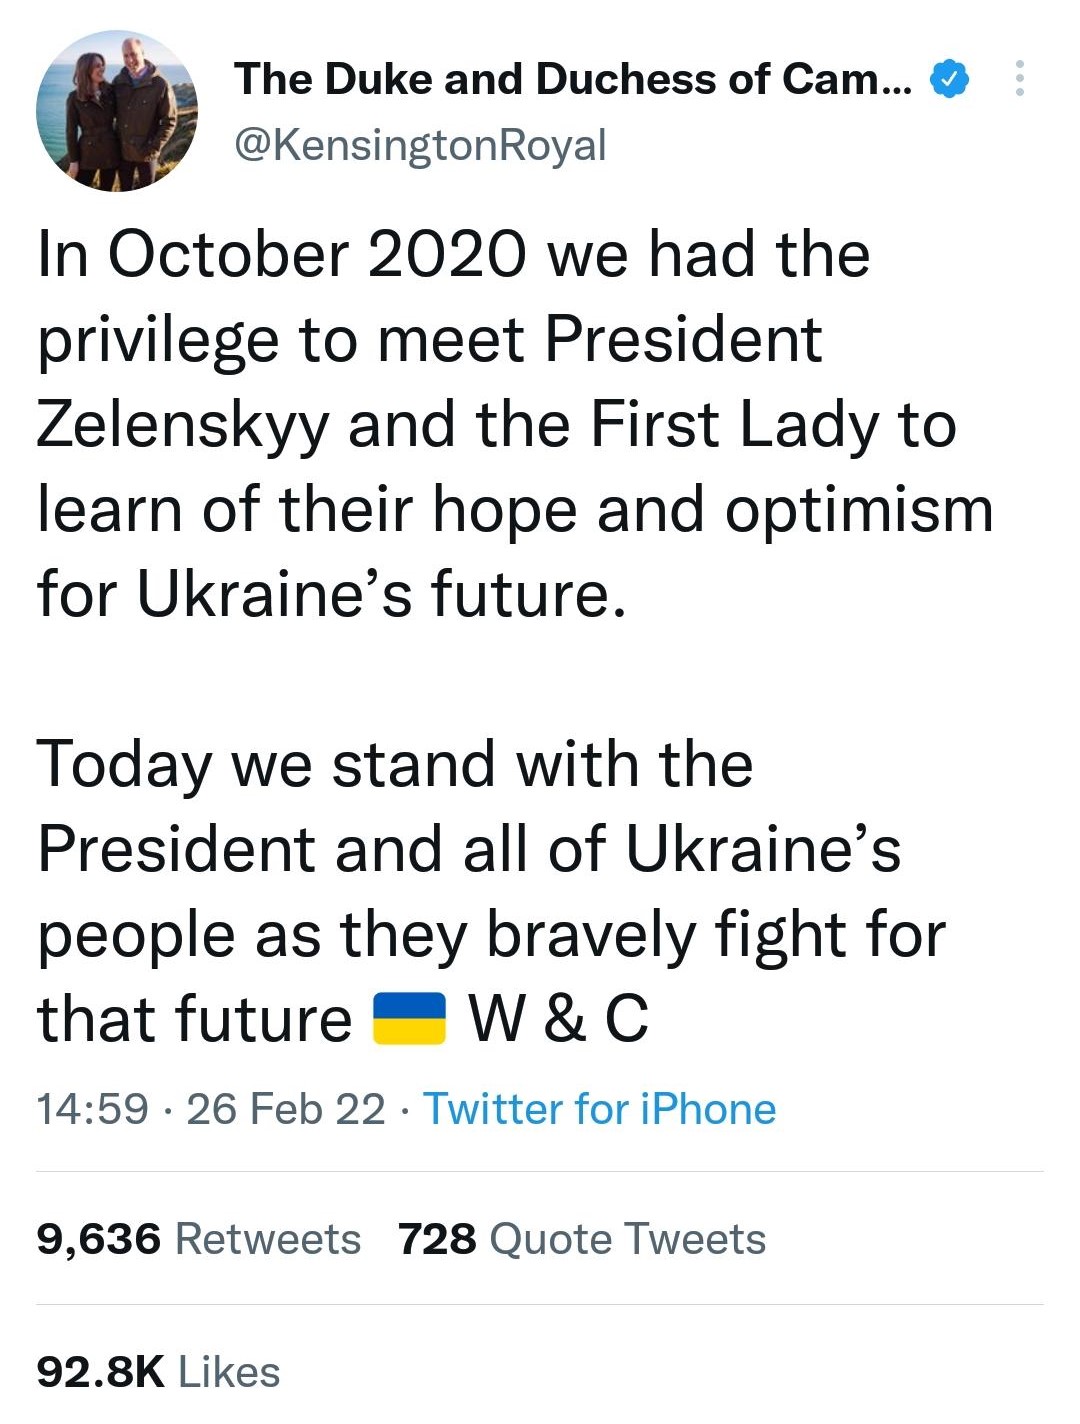Show the 92.8K Likes list
1080x1424 pixels.
point(158,1372)
